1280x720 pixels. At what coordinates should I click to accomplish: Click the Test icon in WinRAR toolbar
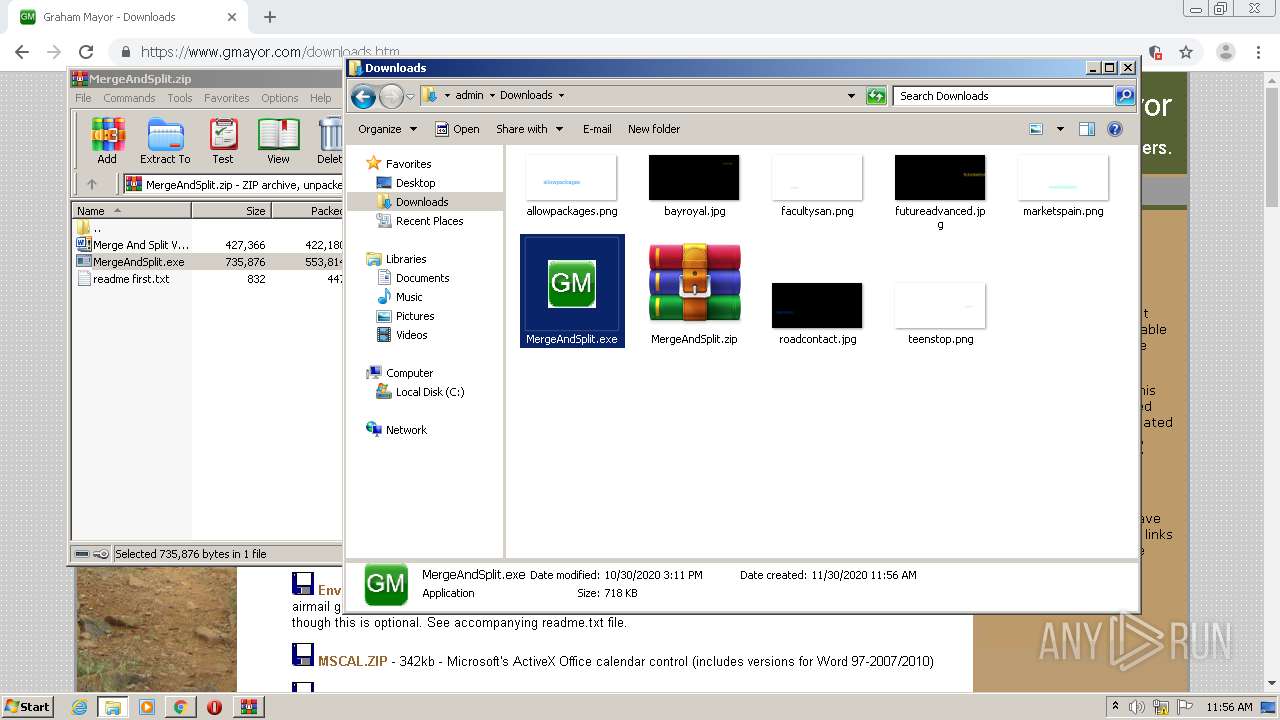click(223, 140)
